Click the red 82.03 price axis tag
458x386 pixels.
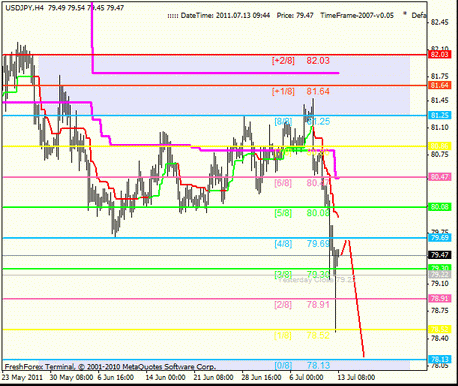(439, 54)
